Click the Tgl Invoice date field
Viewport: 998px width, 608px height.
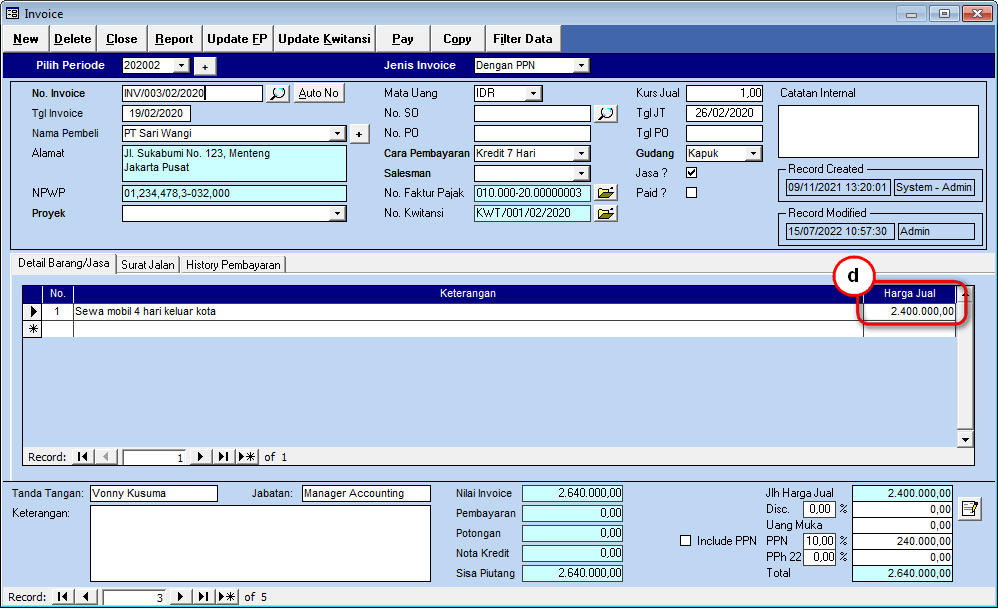pyautogui.click(x=156, y=113)
